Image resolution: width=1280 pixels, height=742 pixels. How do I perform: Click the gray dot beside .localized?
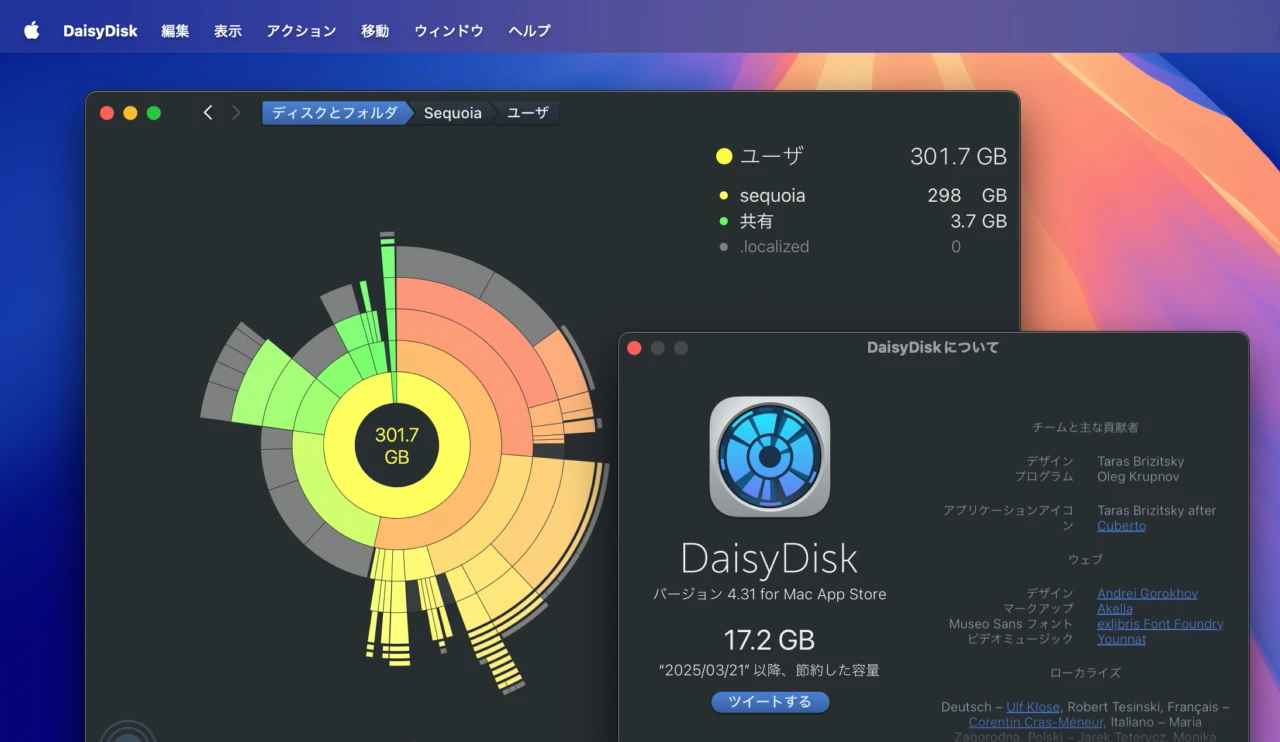721,246
